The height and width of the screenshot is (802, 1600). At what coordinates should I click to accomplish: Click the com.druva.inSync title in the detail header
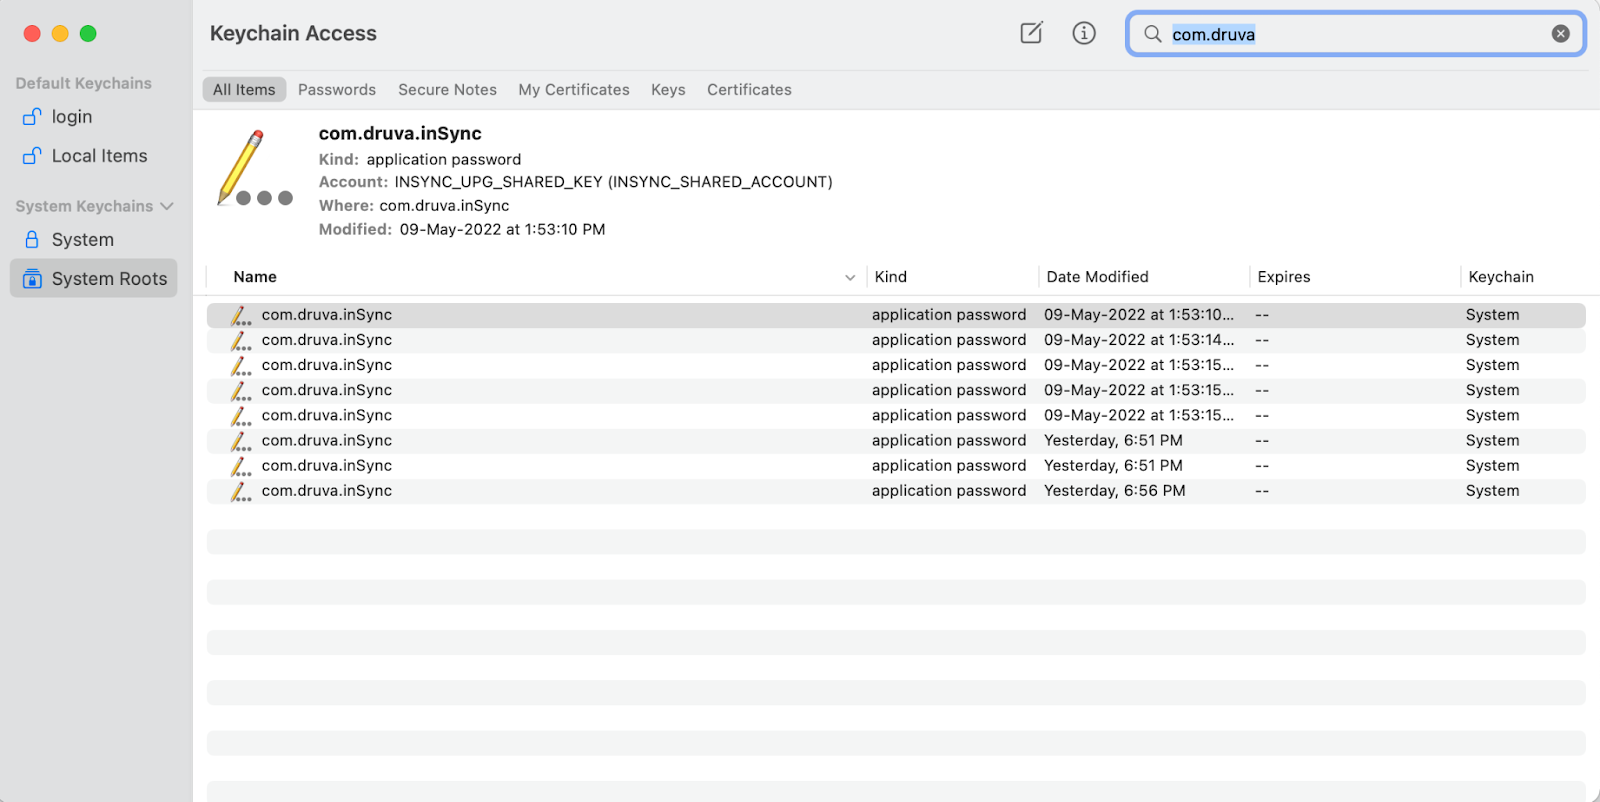point(400,134)
